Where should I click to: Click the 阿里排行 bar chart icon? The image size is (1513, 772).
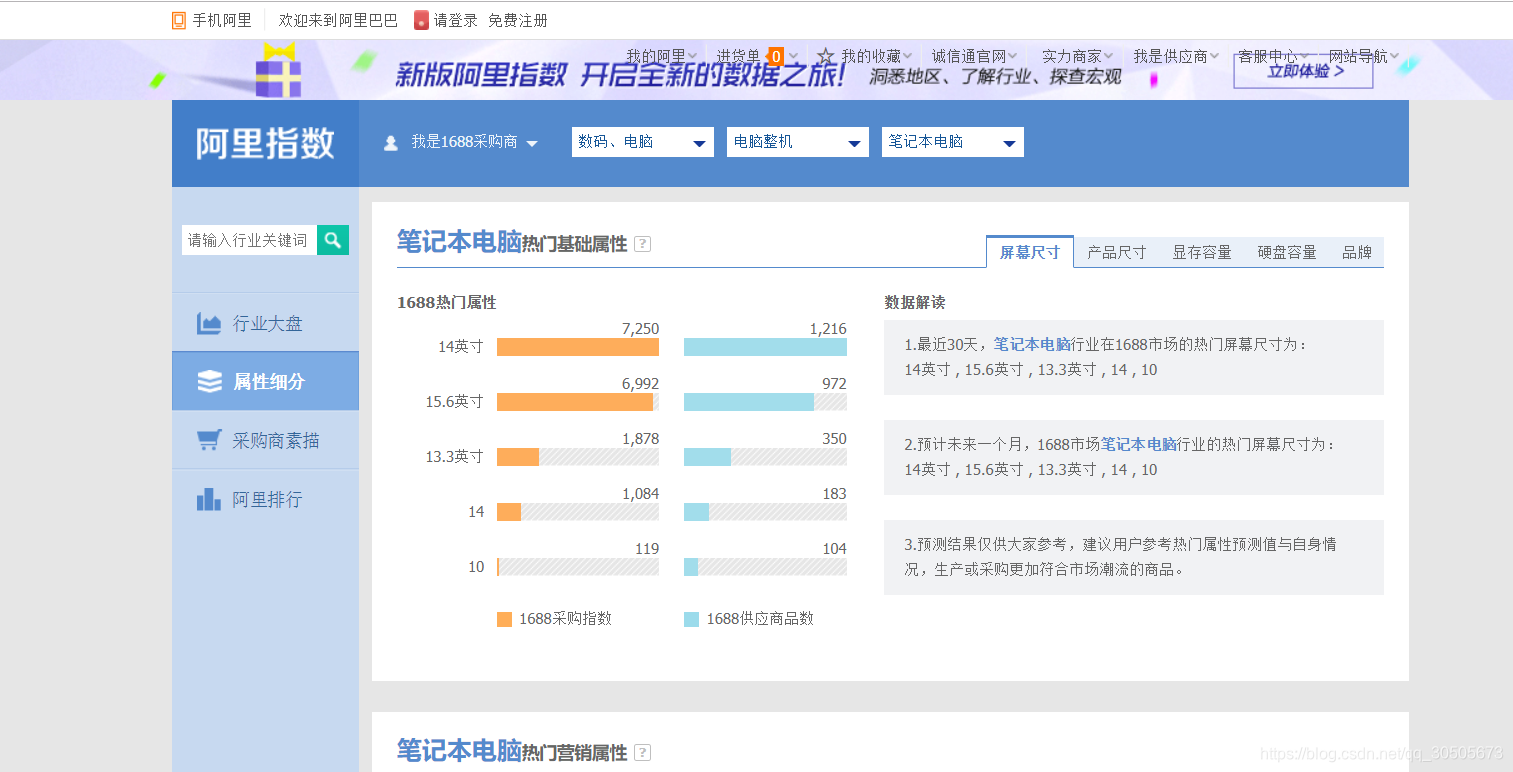click(x=209, y=499)
